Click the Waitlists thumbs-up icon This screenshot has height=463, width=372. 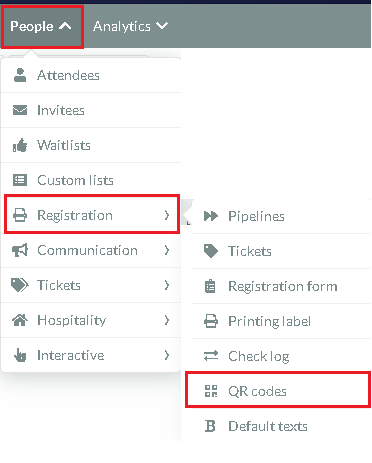(x=20, y=145)
